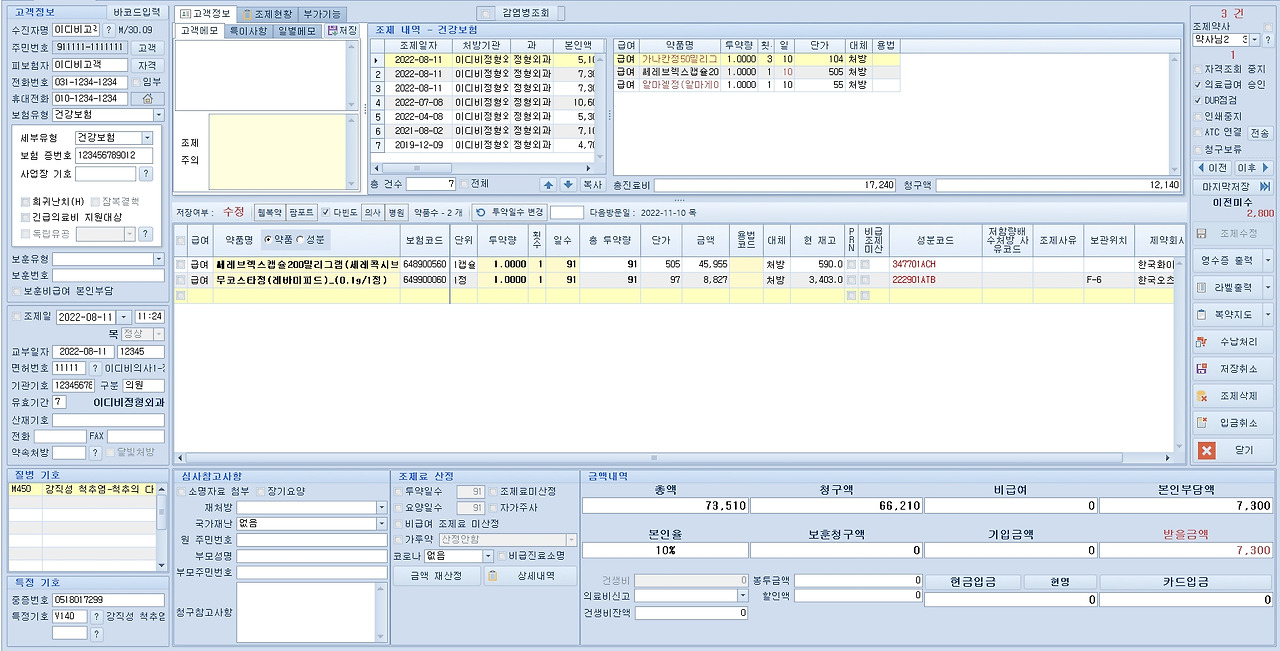Check 긴급의료비 지원대상 checkbox

pos(27,216)
